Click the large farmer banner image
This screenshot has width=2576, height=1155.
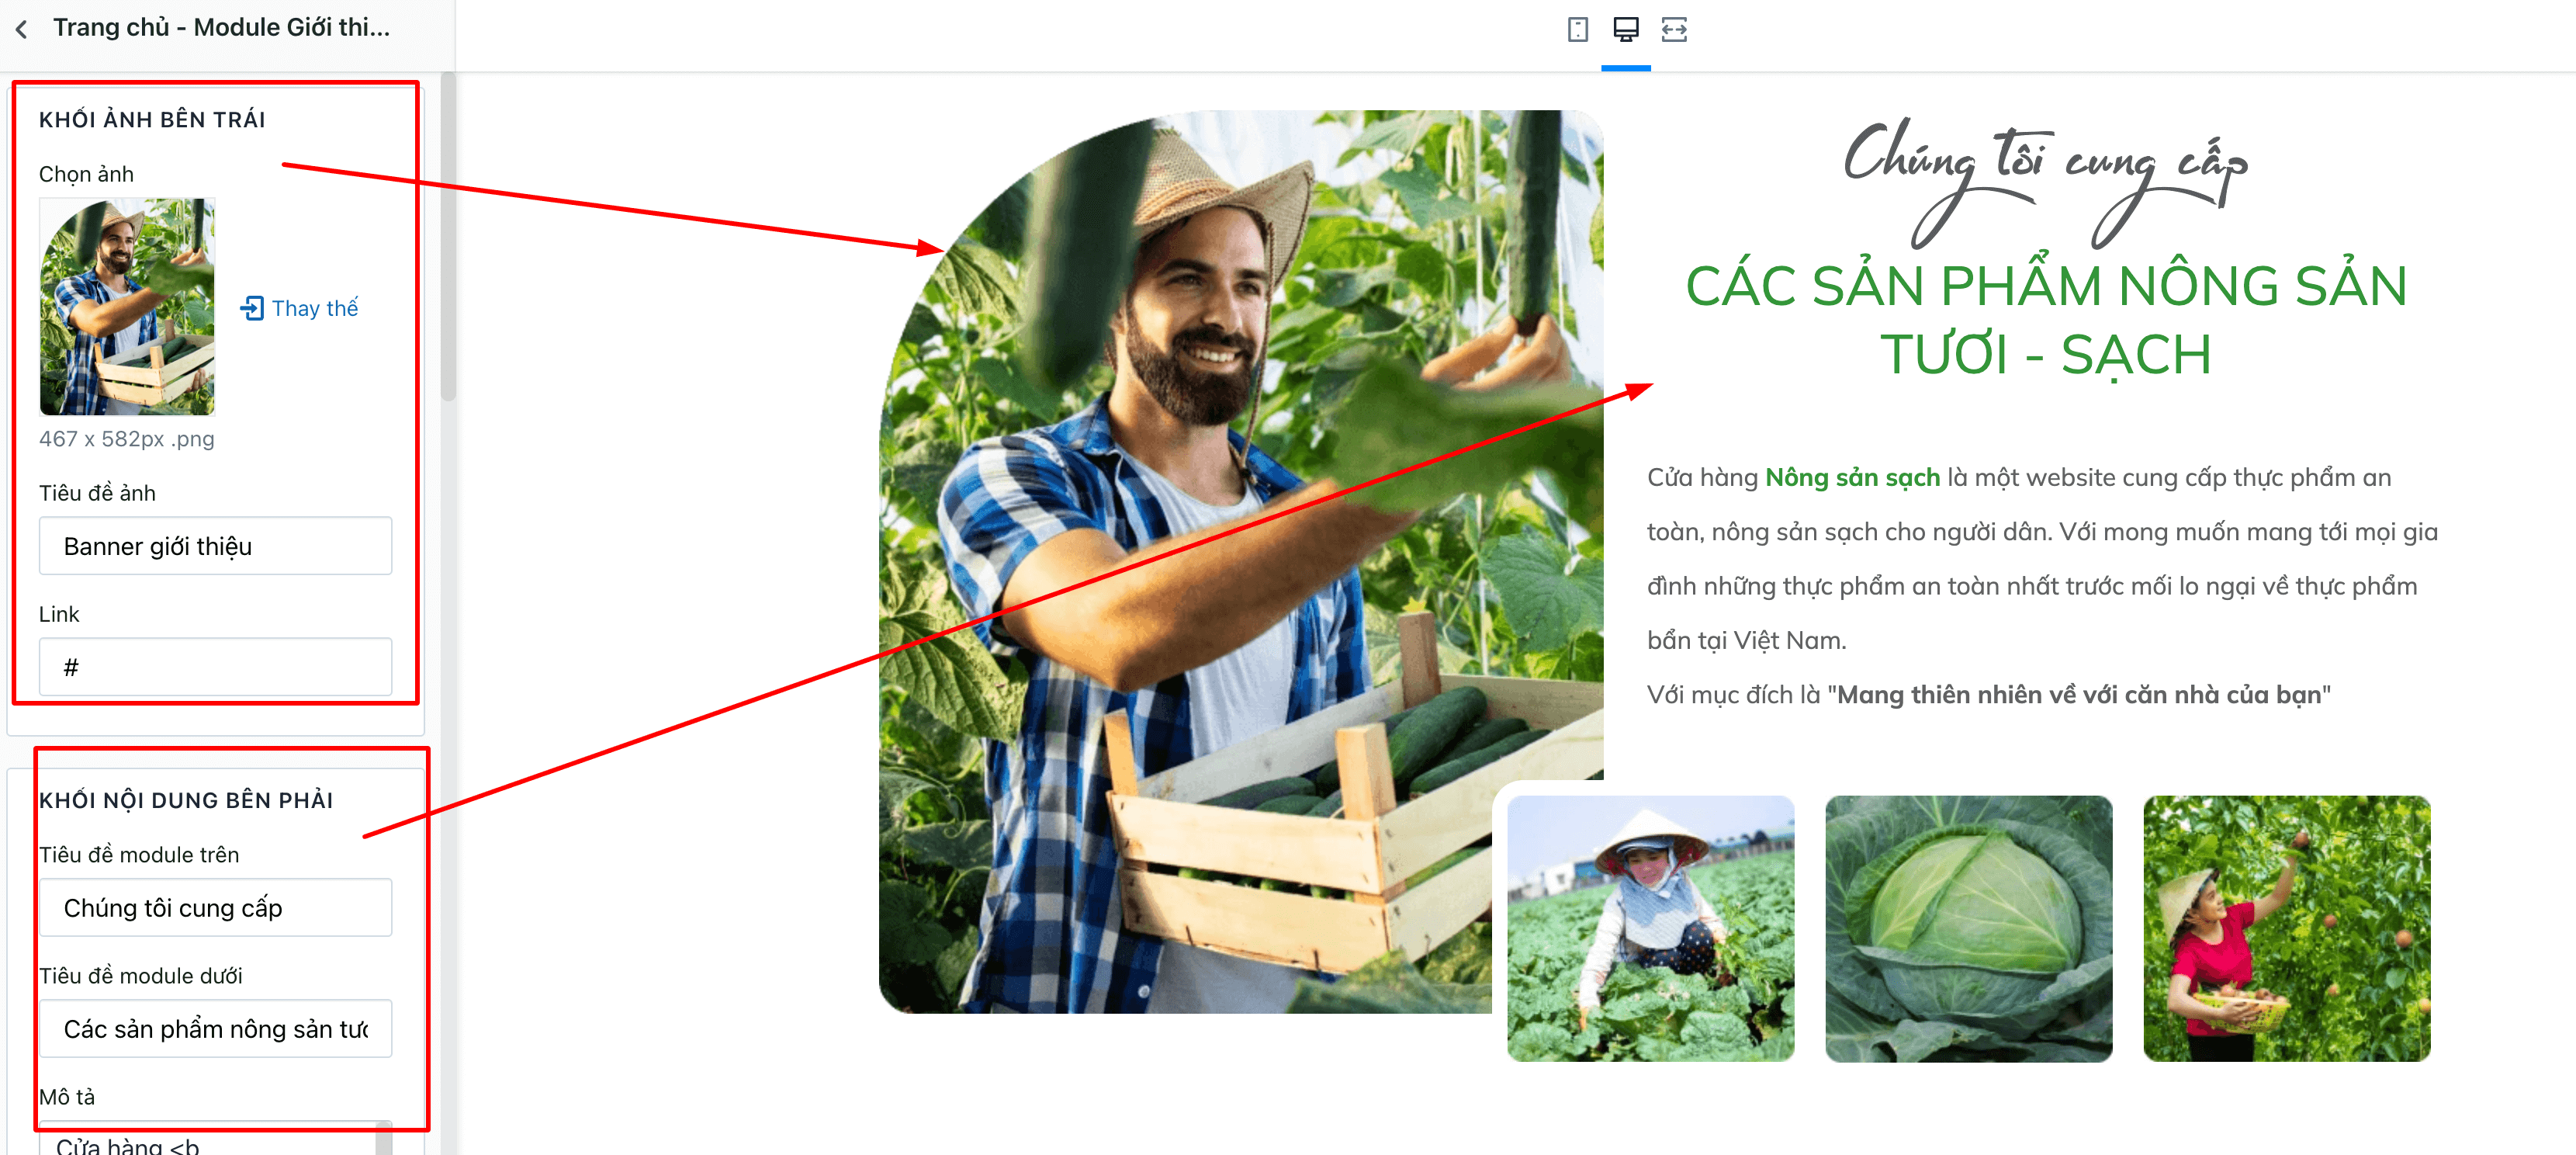[x=1240, y=562]
